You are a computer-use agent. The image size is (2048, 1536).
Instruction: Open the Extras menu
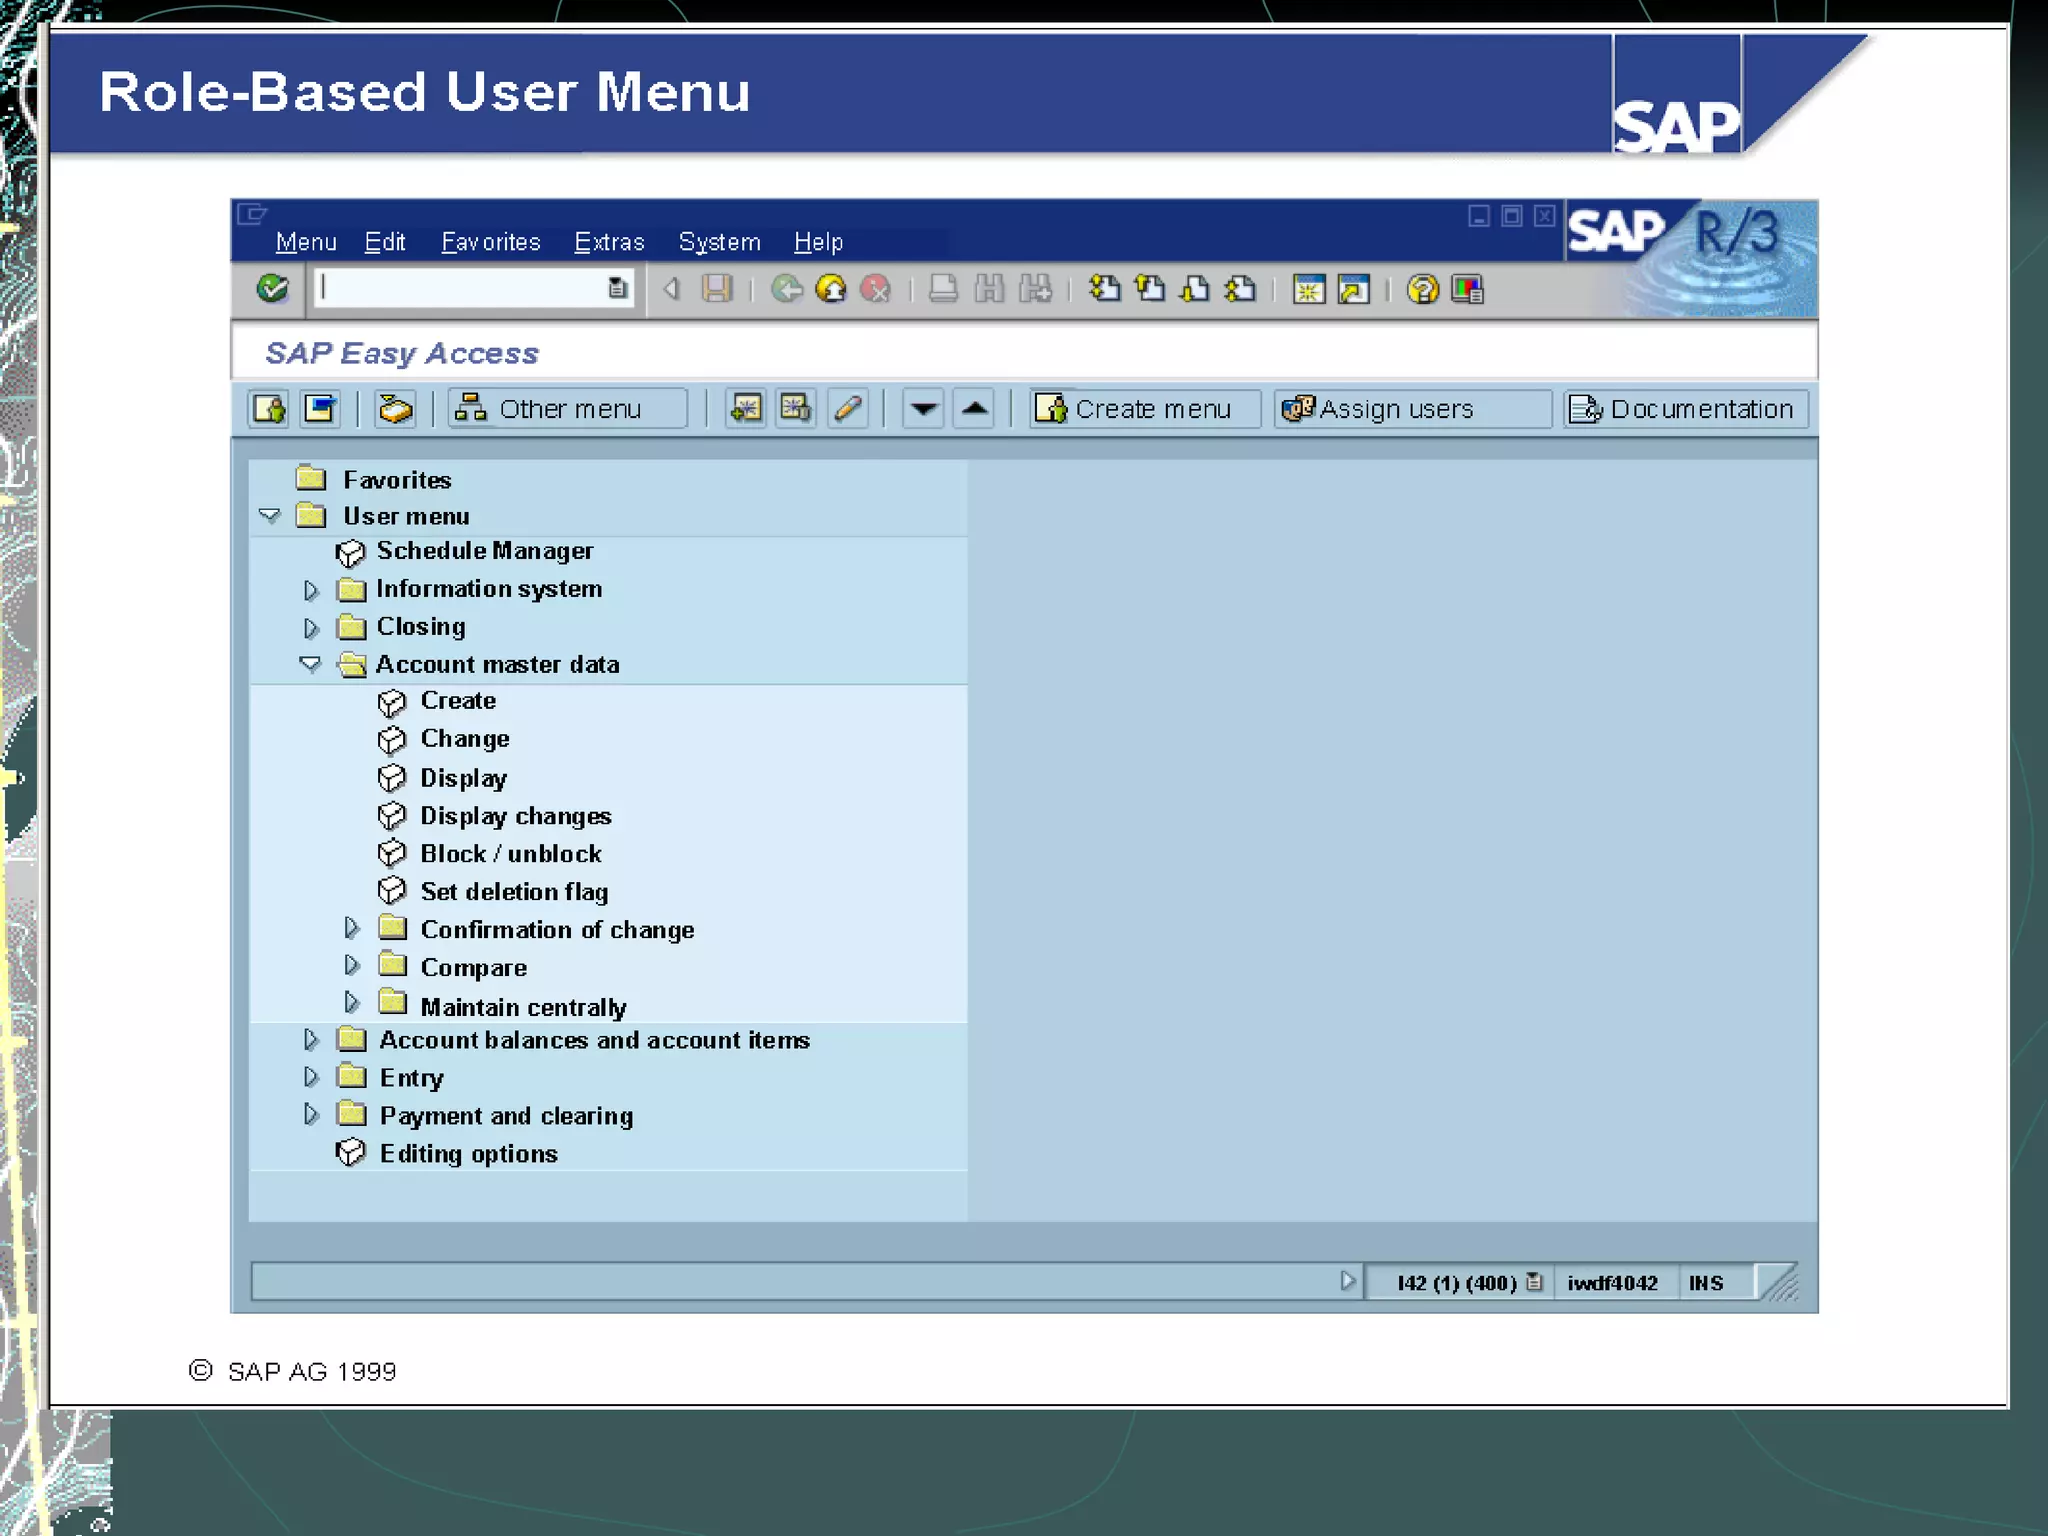[608, 242]
